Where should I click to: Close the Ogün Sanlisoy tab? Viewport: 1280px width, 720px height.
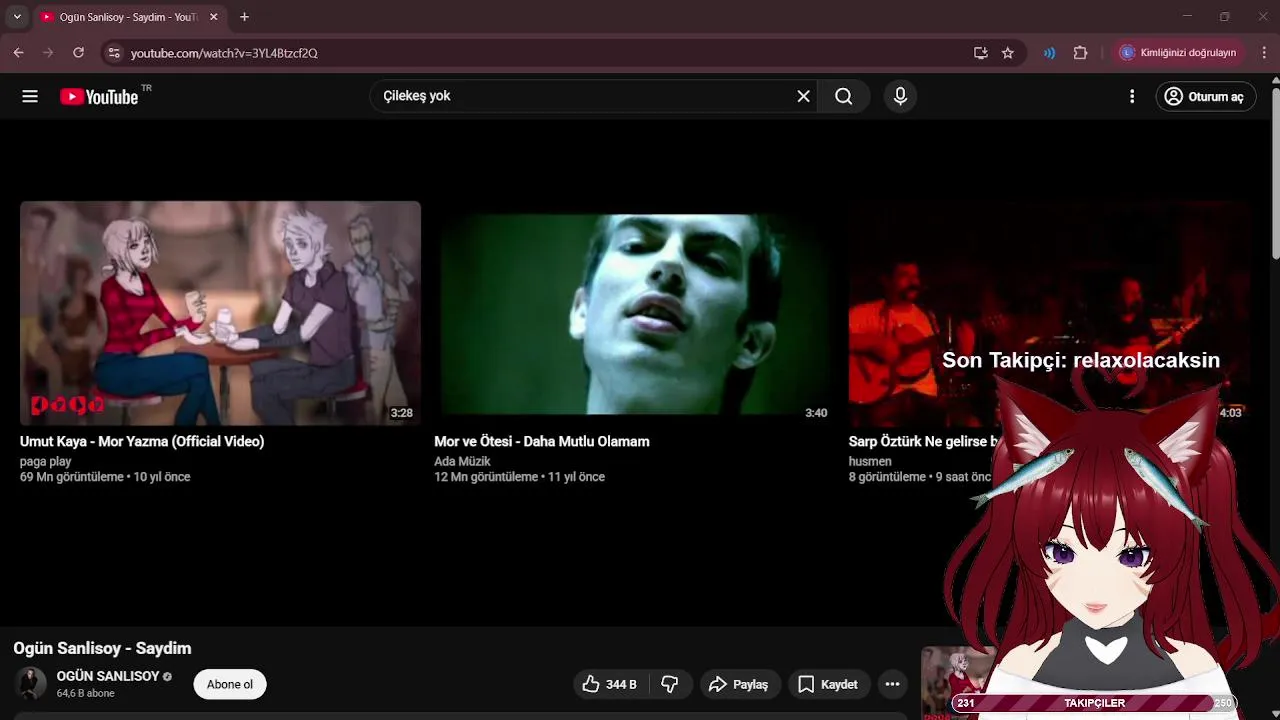213,17
